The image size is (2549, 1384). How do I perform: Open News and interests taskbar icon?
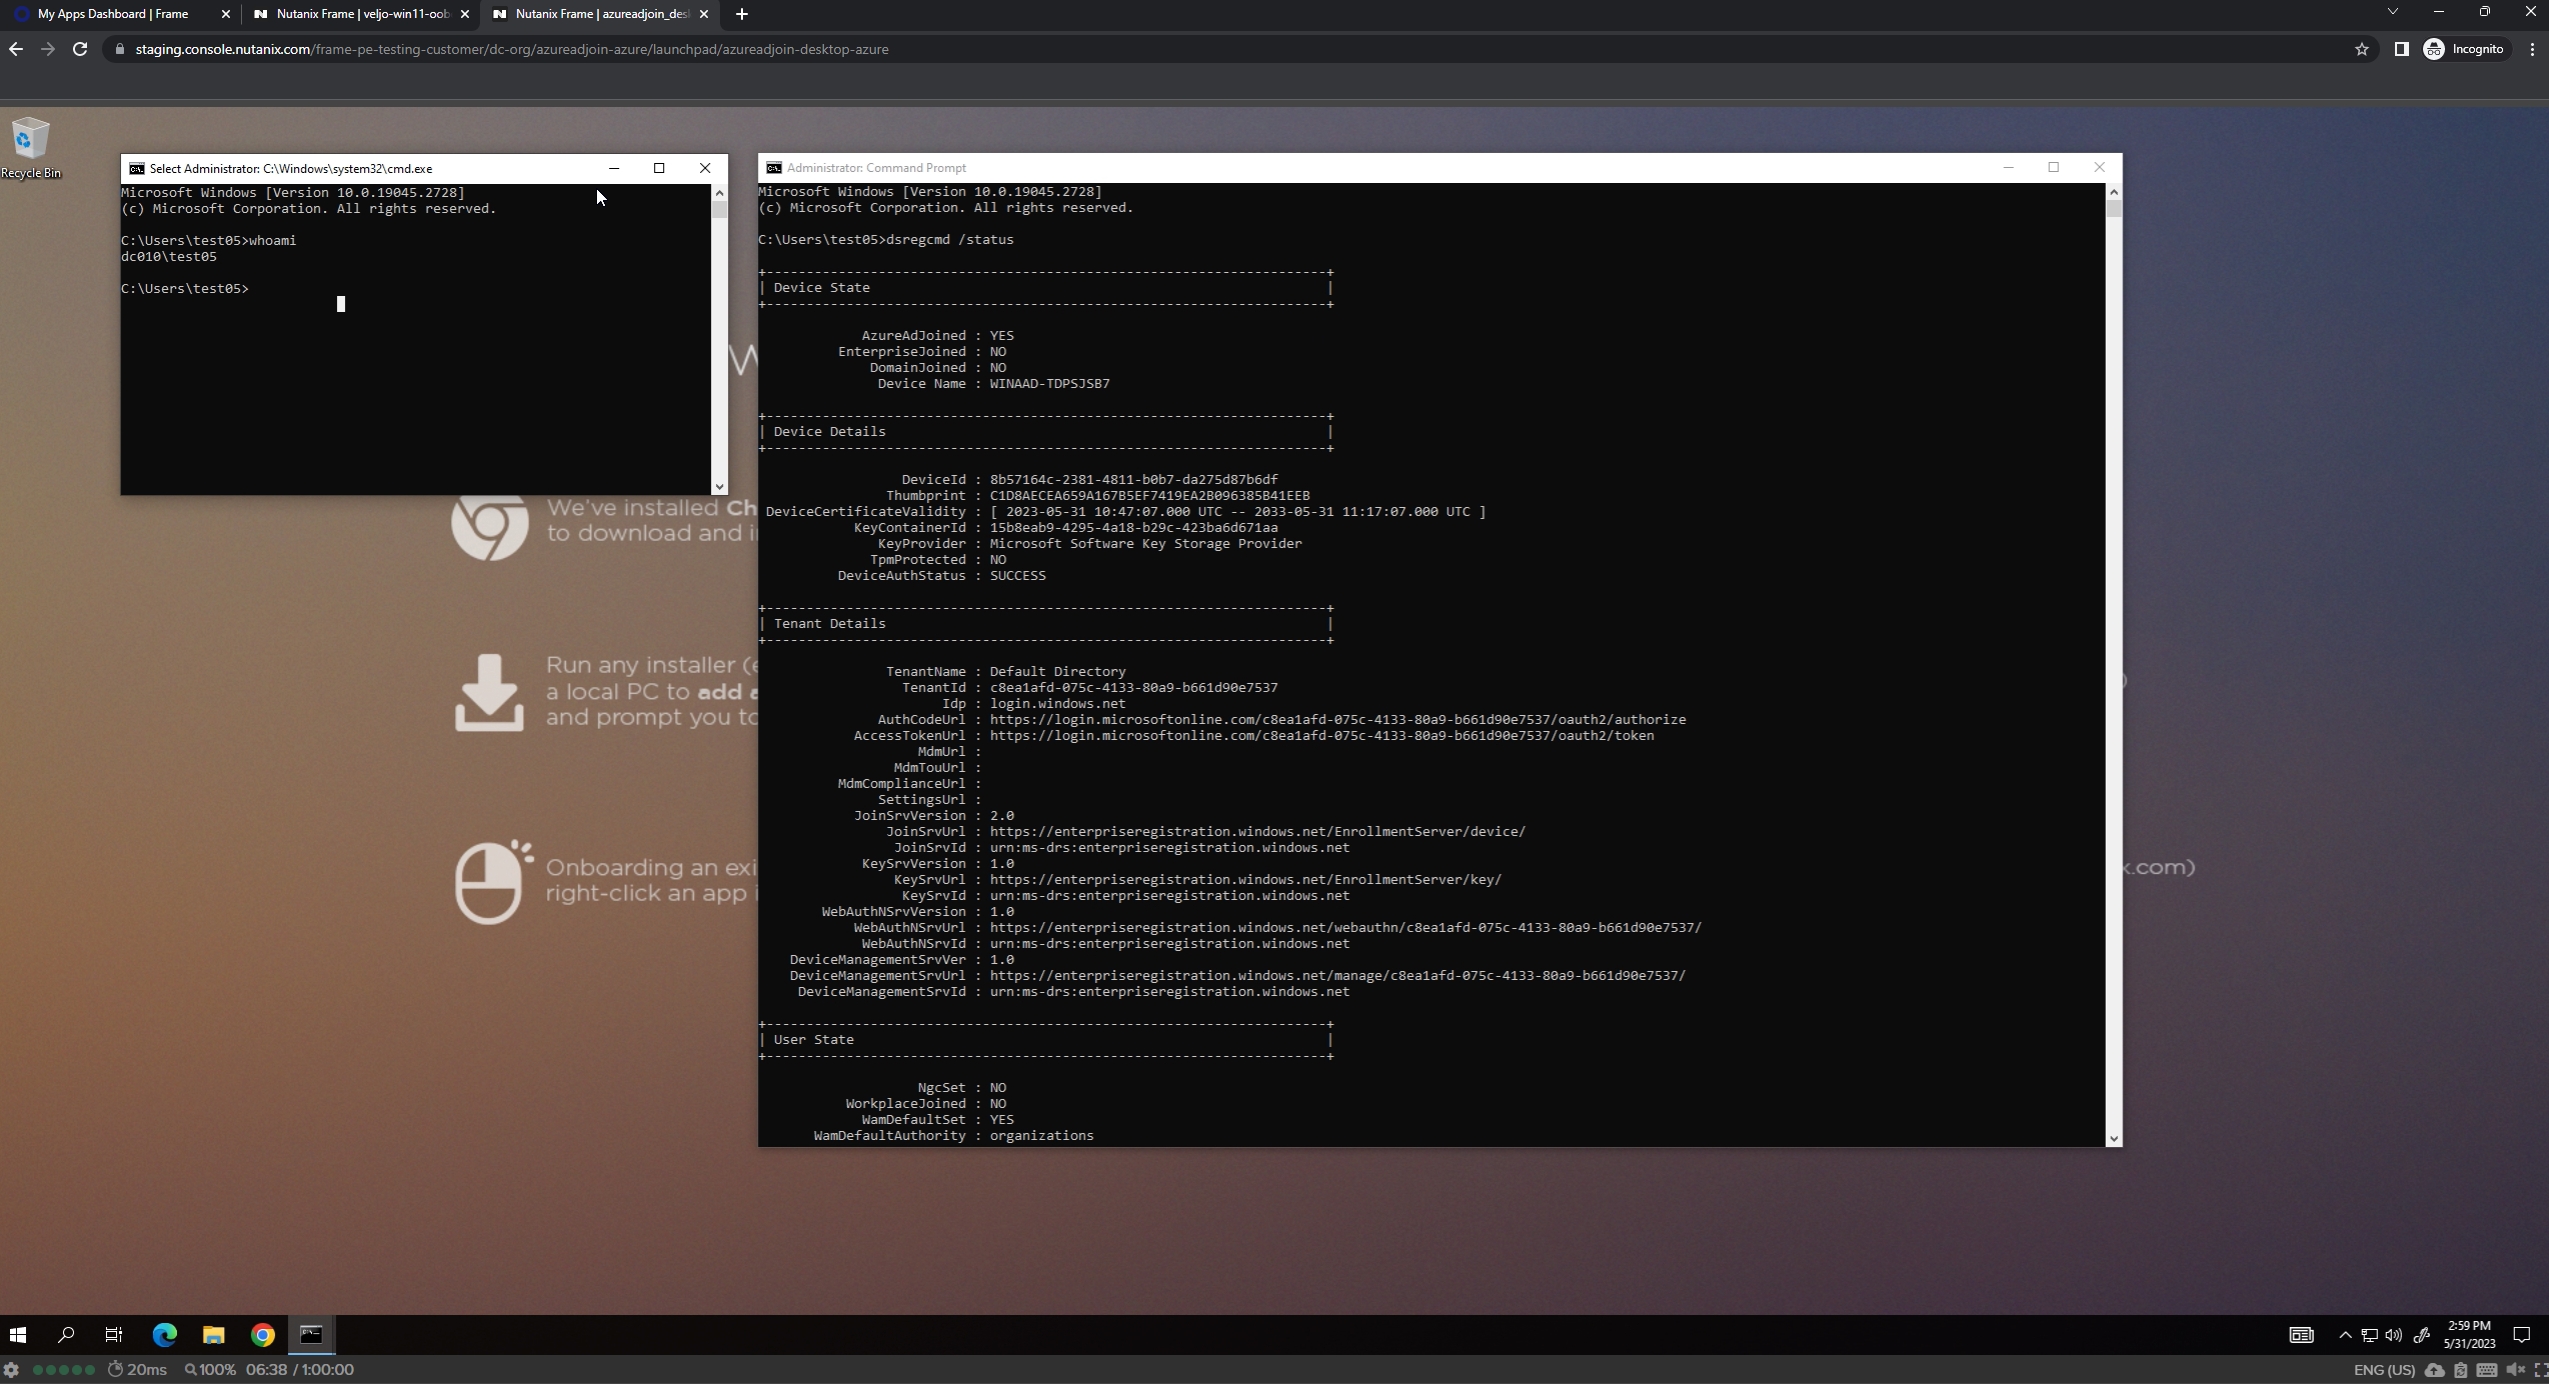[x=2301, y=1335]
